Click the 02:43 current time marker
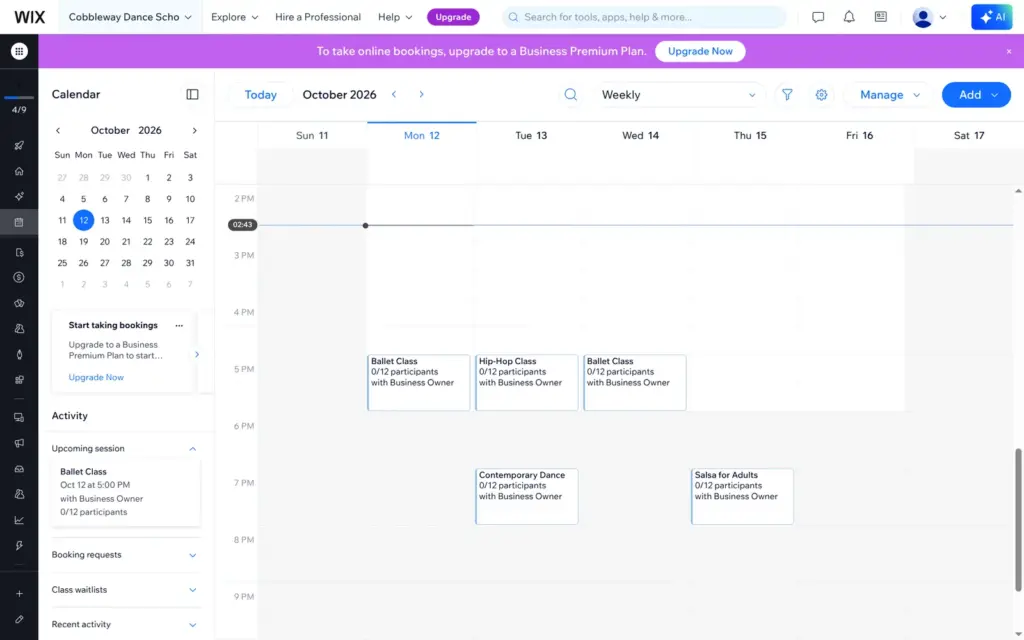 coord(242,225)
